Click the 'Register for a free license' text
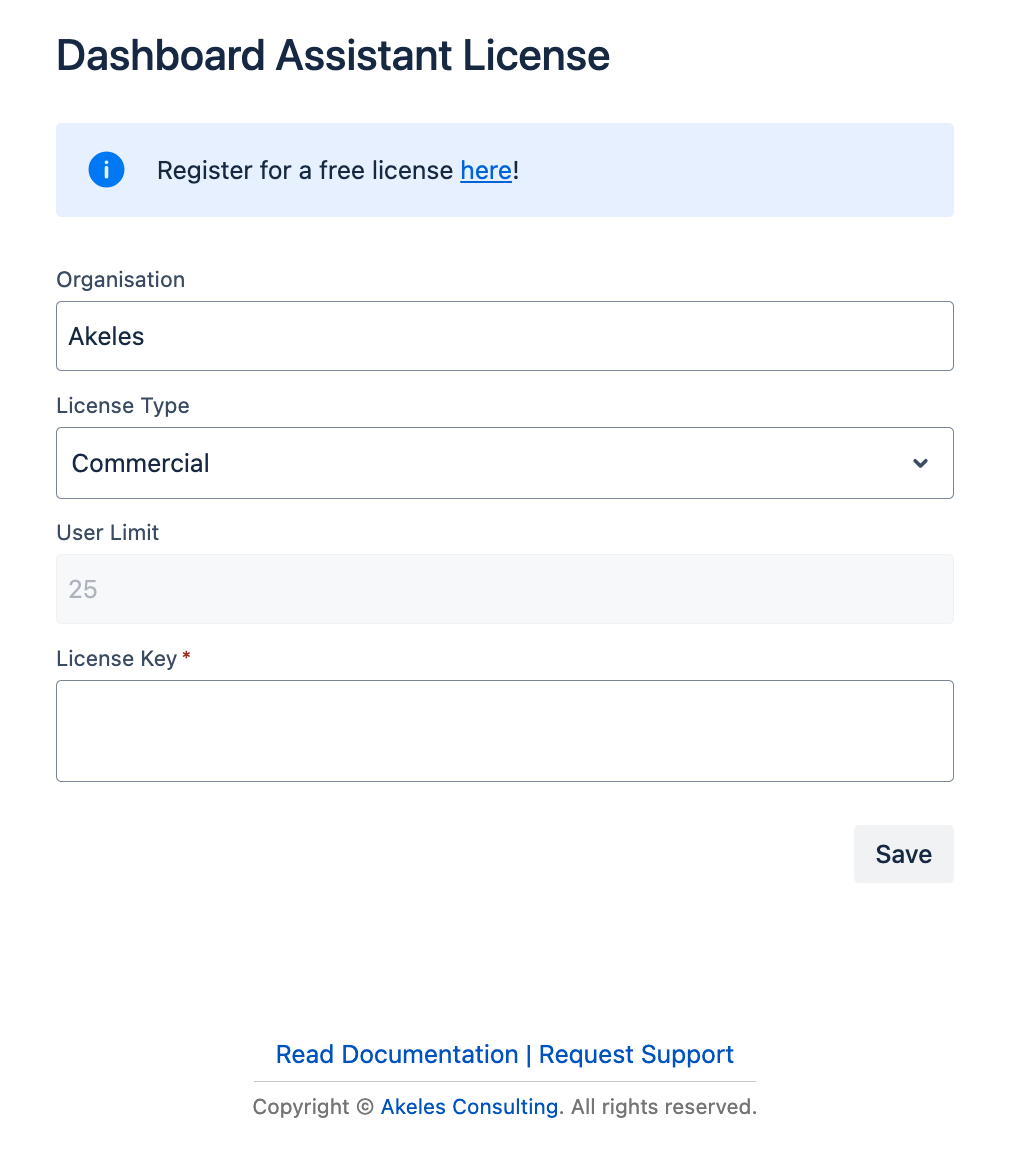The width and height of the screenshot is (1016, 1164). [305, 171]
